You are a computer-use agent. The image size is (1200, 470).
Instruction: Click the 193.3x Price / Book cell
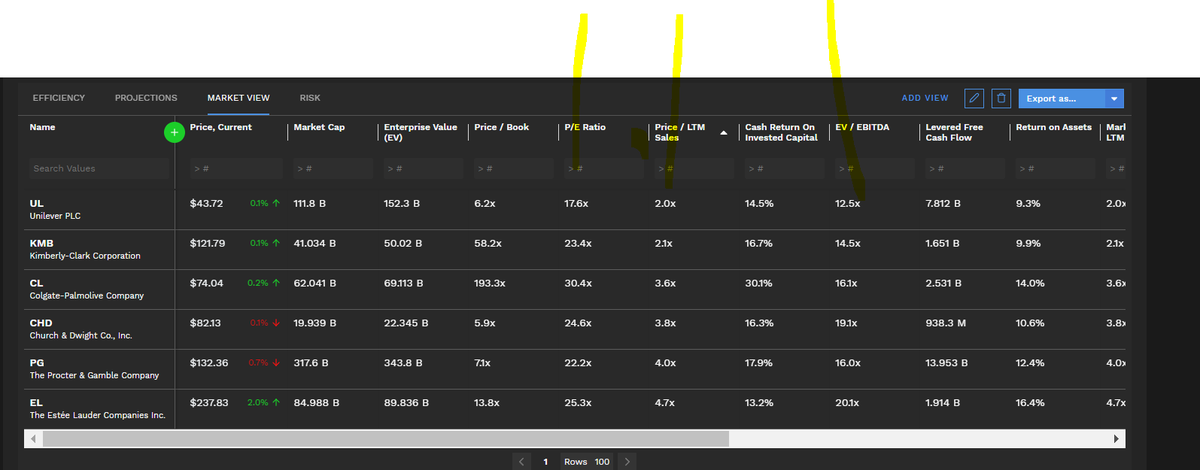click(x=489, y=283)
